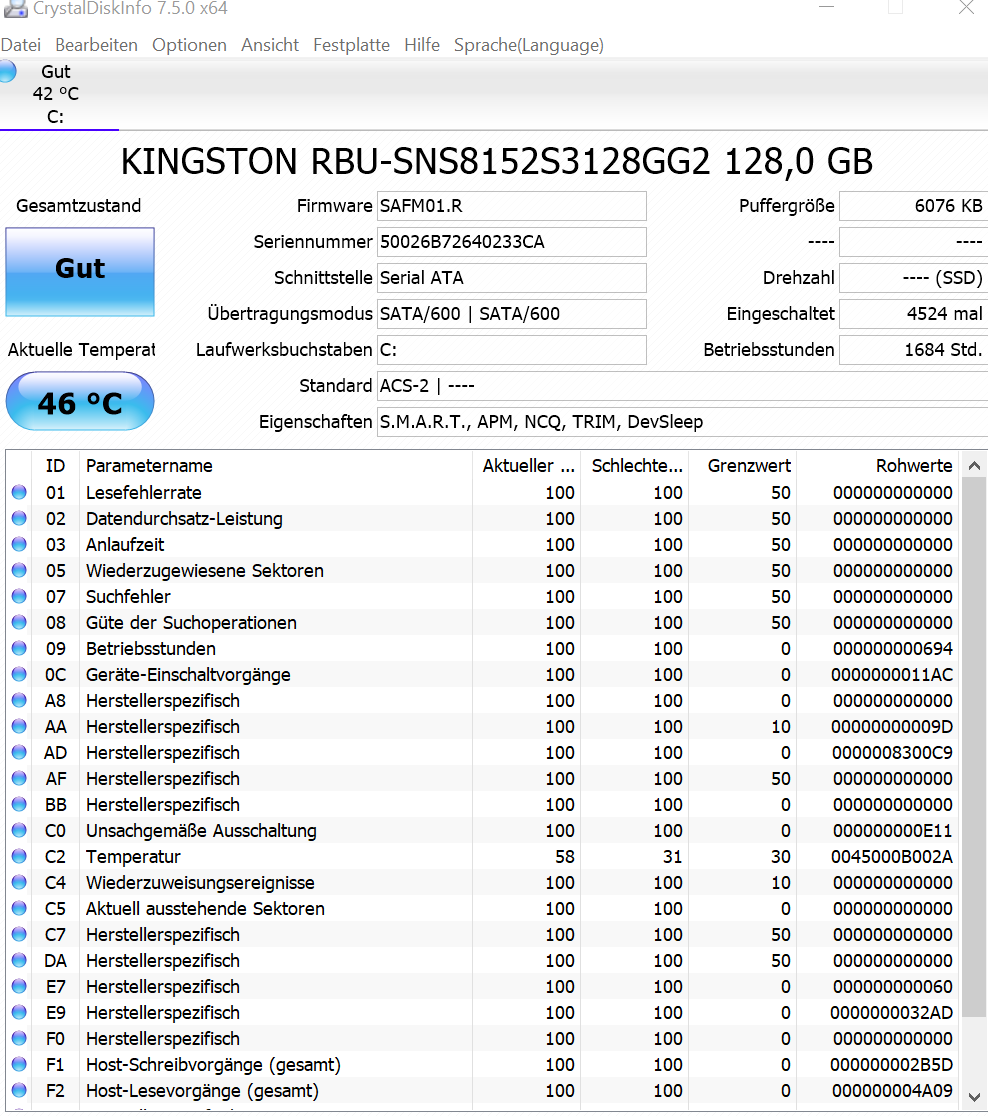Click status dot for Wiederzugewiesene Sektoren row
The image size is (988, 1116).
pos(19,570)
